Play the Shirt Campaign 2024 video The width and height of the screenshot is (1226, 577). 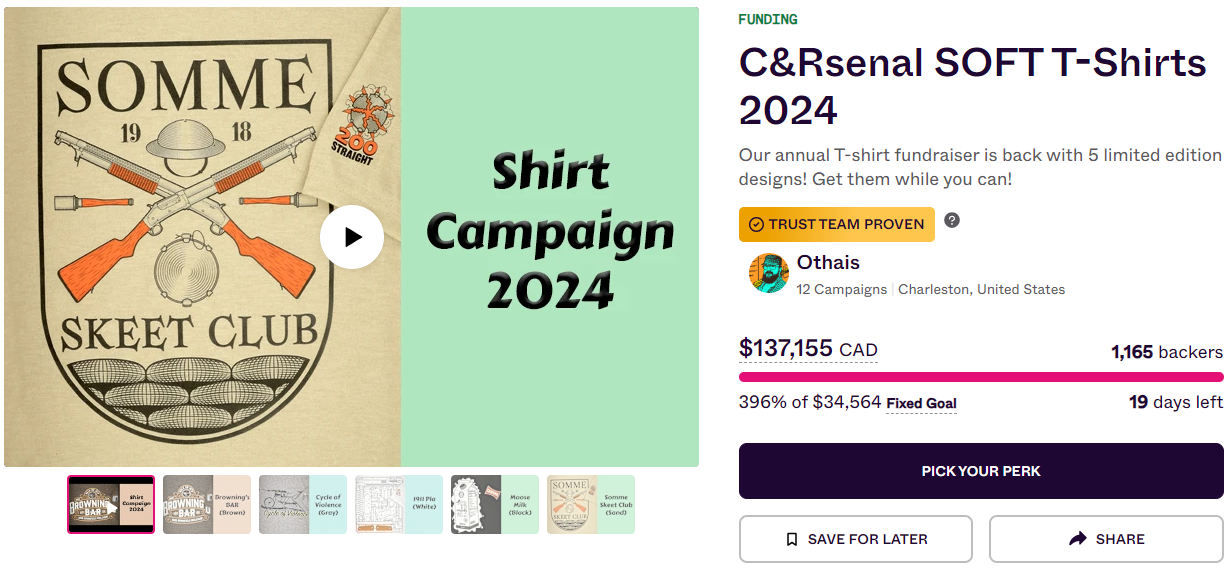351,237
